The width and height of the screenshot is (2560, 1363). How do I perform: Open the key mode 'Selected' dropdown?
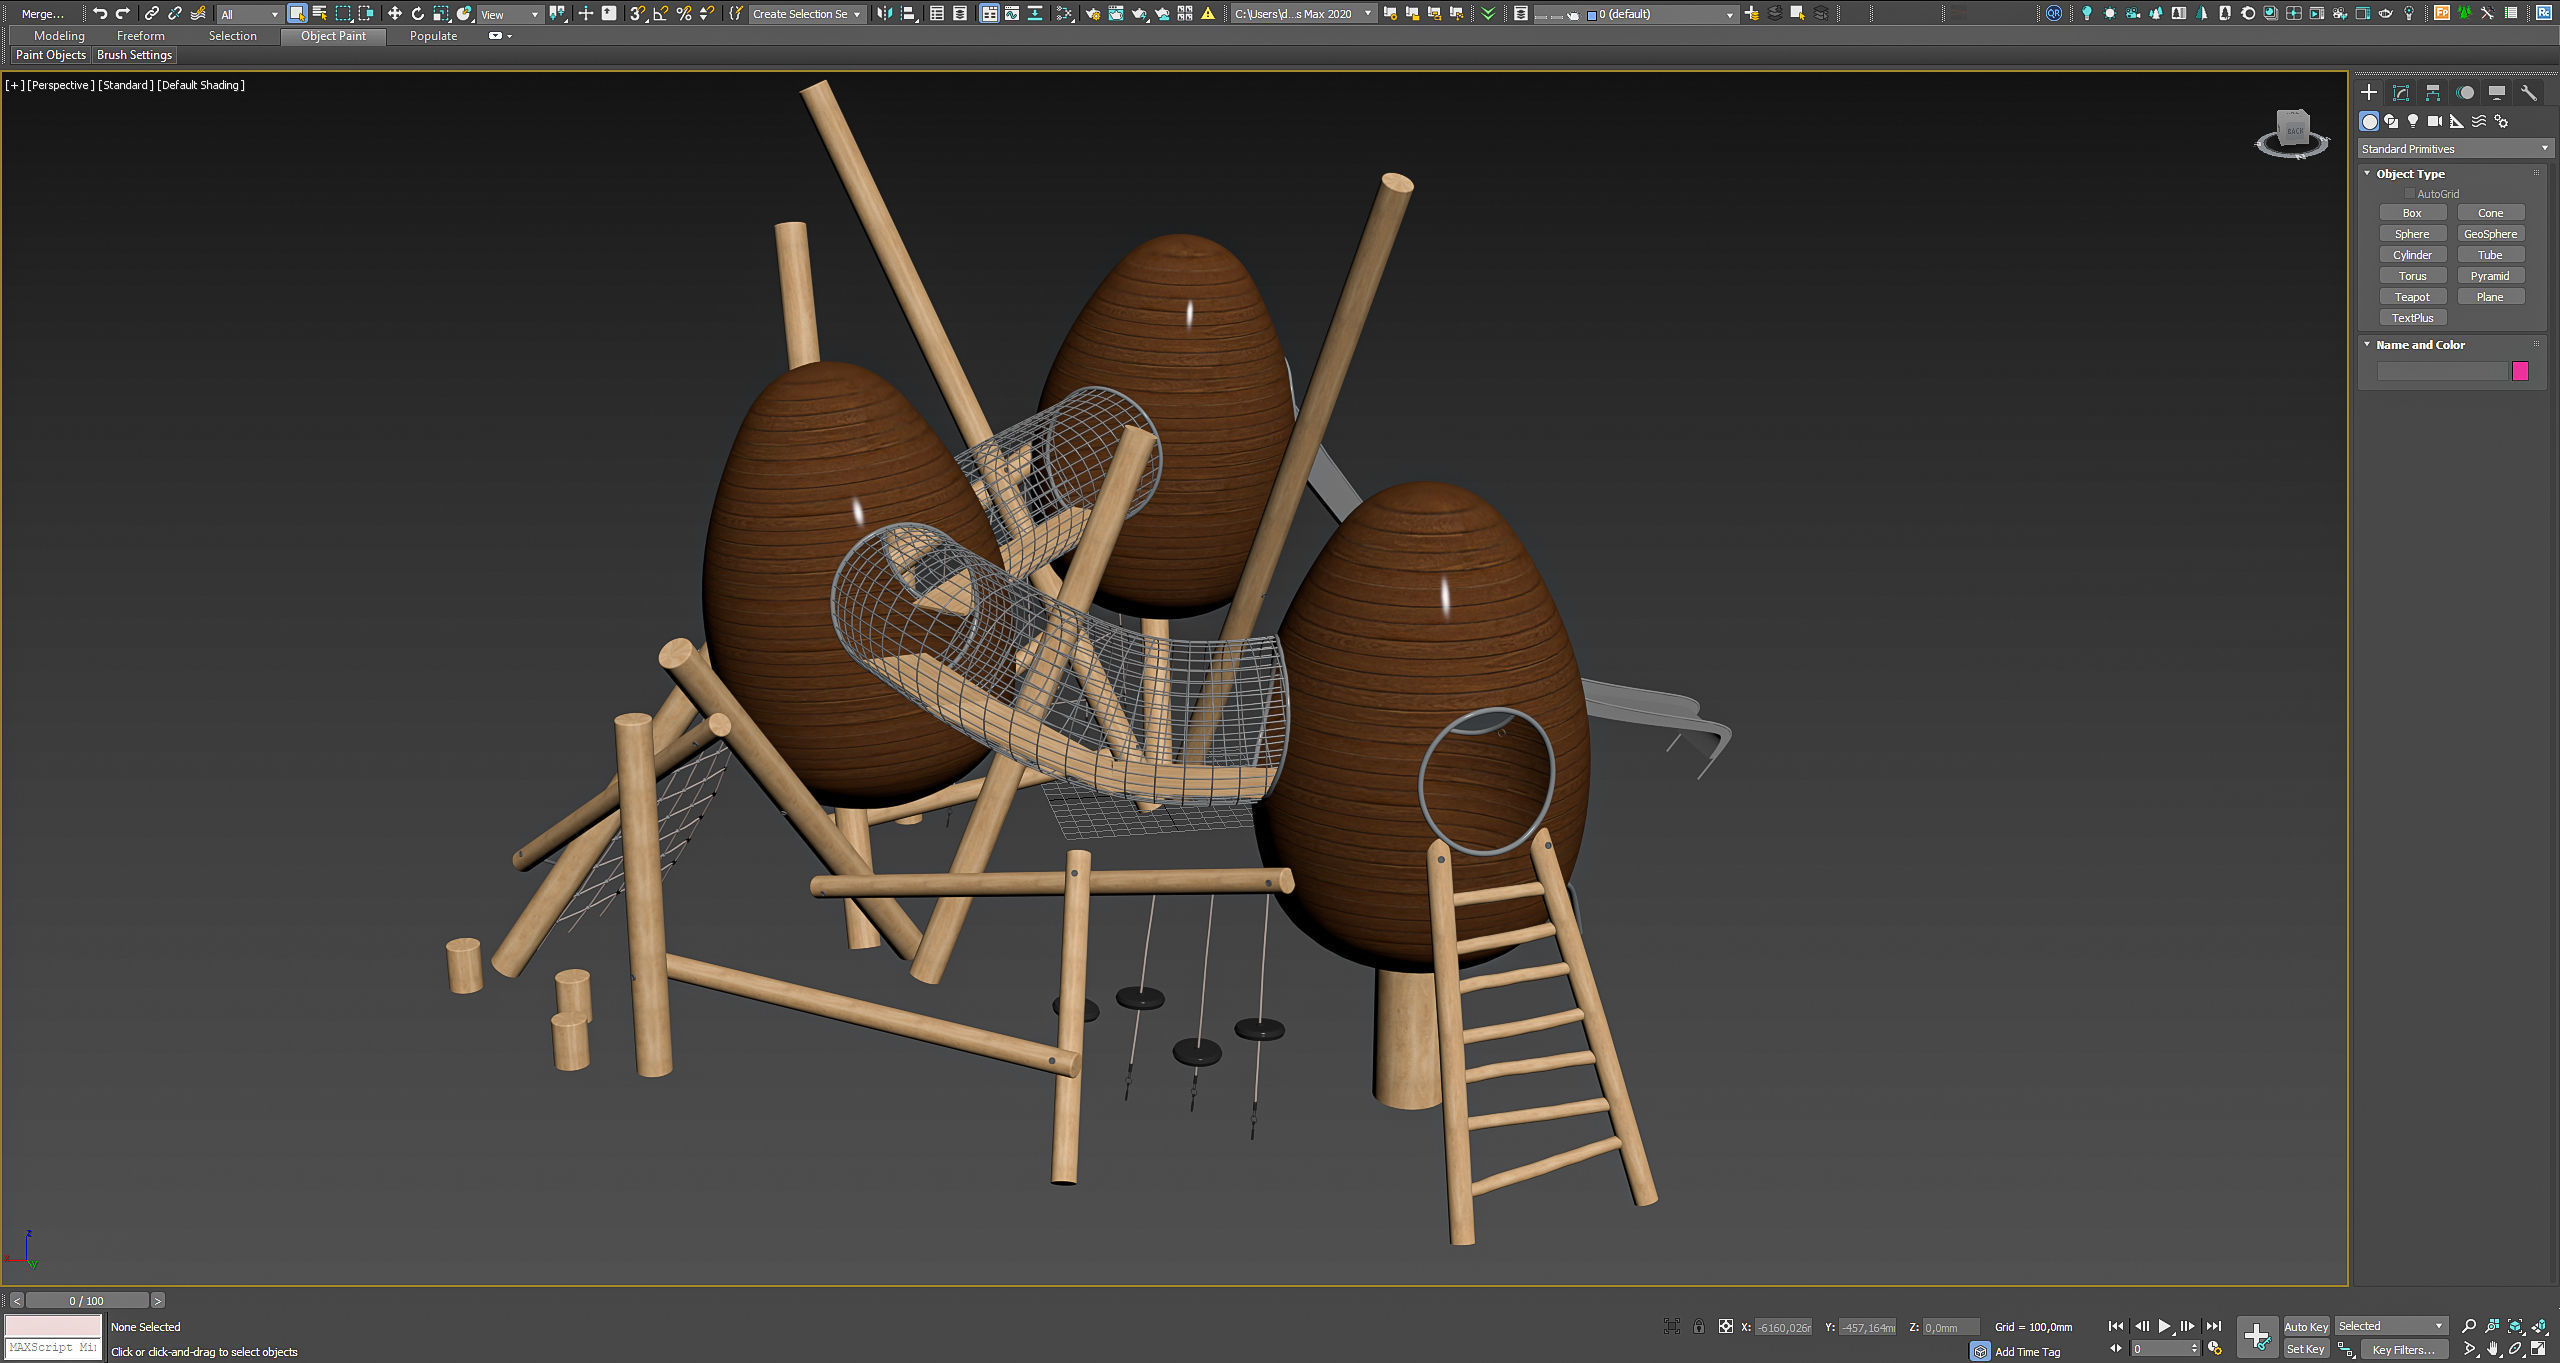2391,1326
